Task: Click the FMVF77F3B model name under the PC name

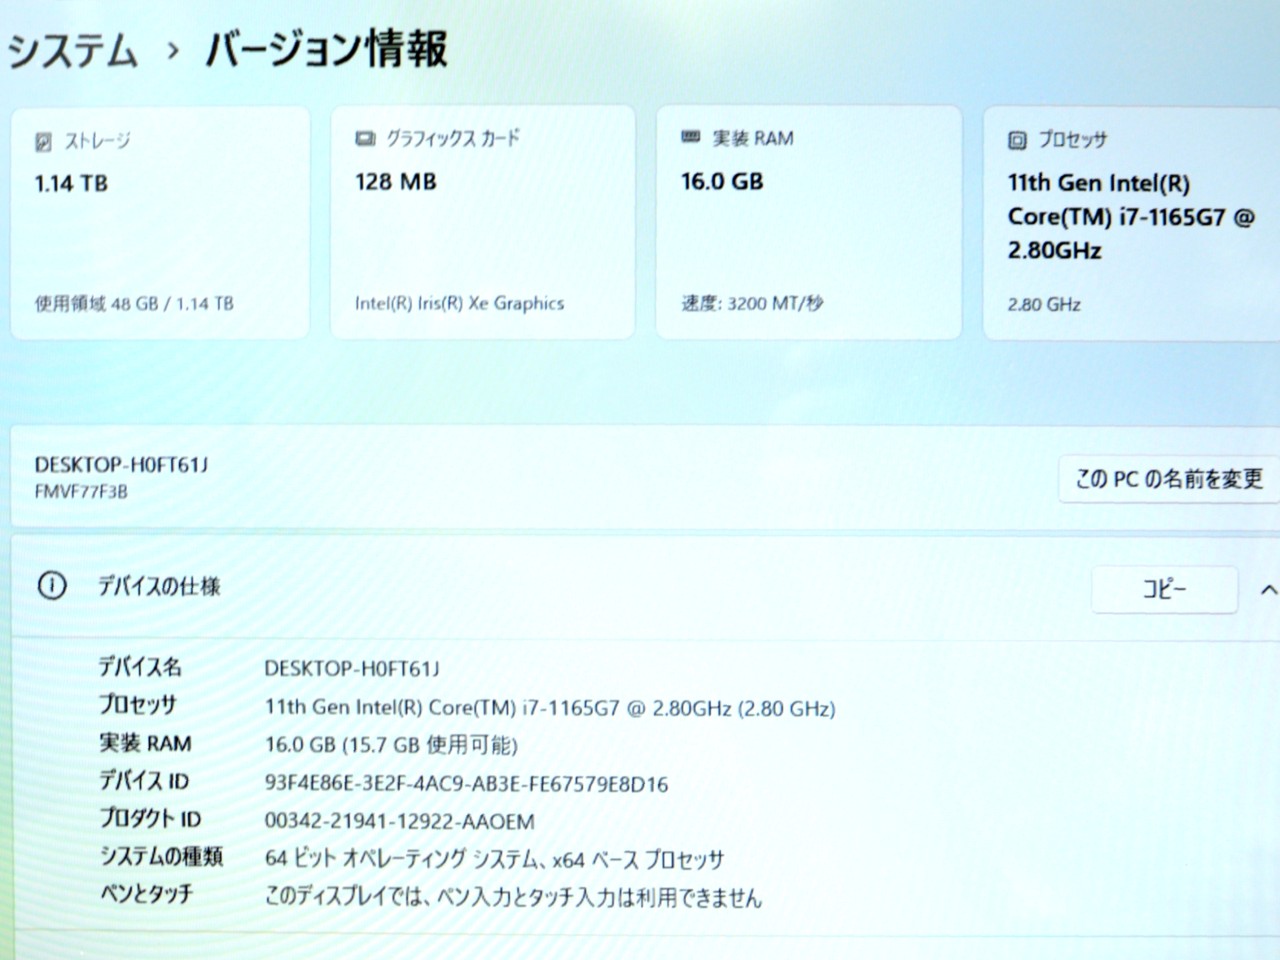Action: click(x=81, y=492)
